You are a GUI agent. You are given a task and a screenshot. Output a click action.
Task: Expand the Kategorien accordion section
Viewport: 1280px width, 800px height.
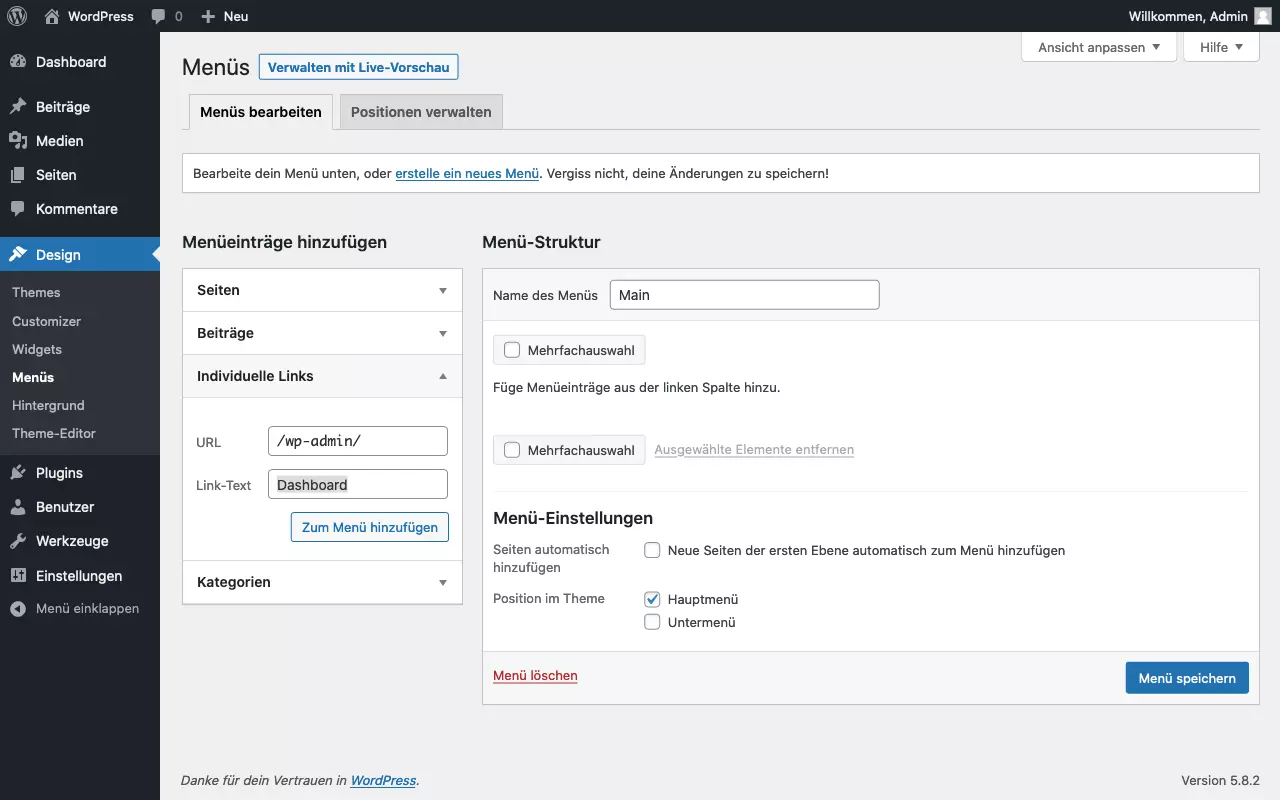(322, 582)
